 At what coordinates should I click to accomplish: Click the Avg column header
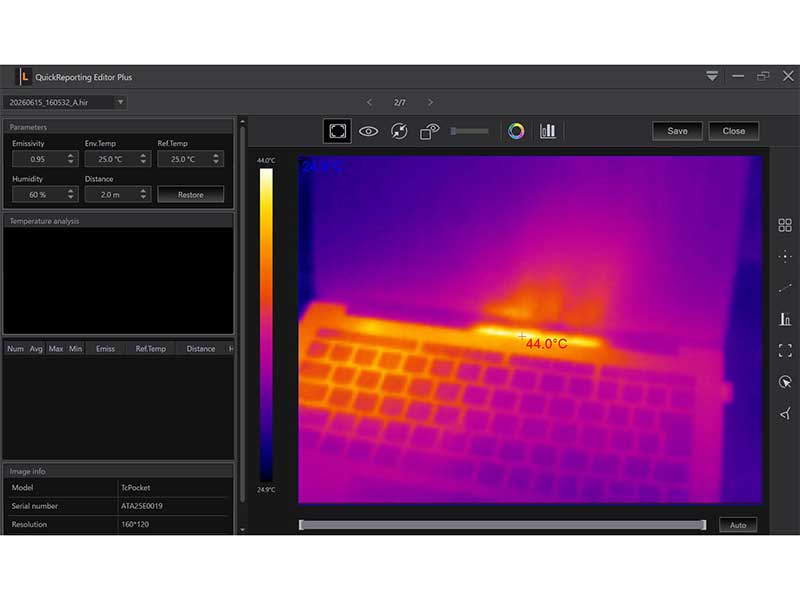point(36,348)
